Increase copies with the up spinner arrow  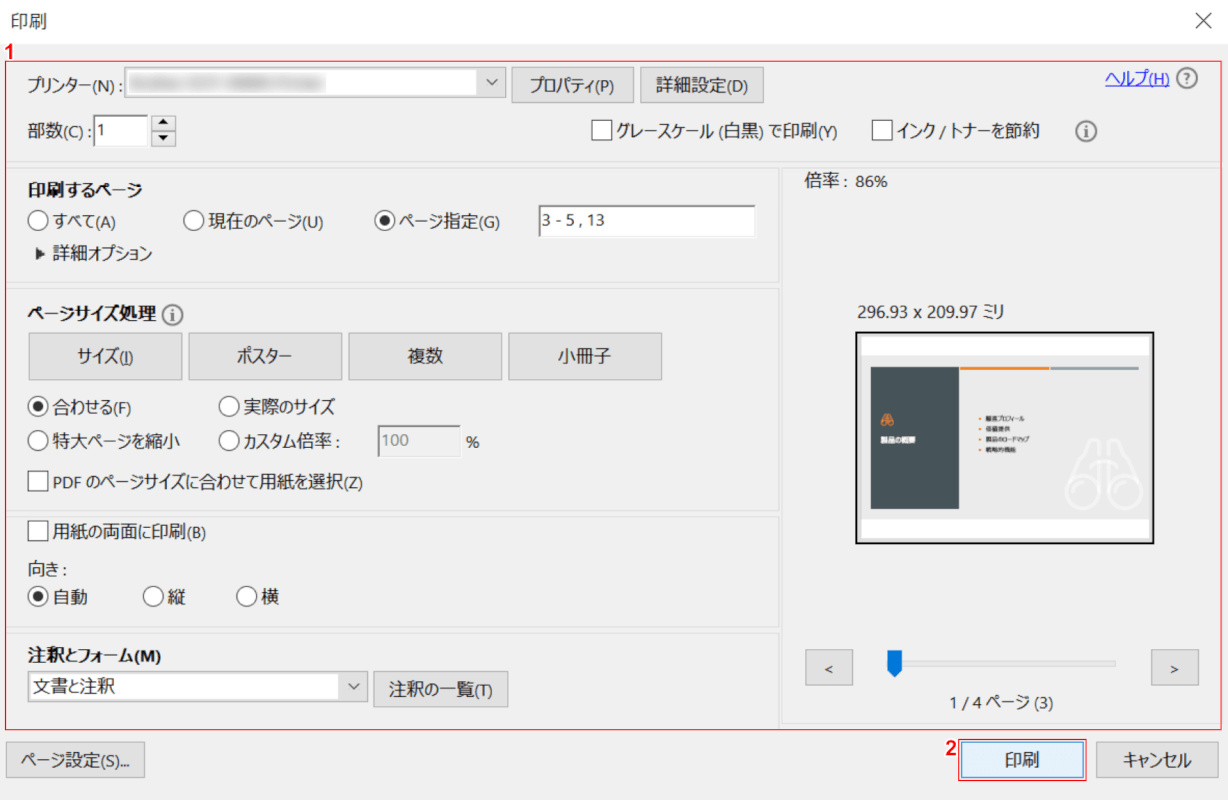(164, 123)
